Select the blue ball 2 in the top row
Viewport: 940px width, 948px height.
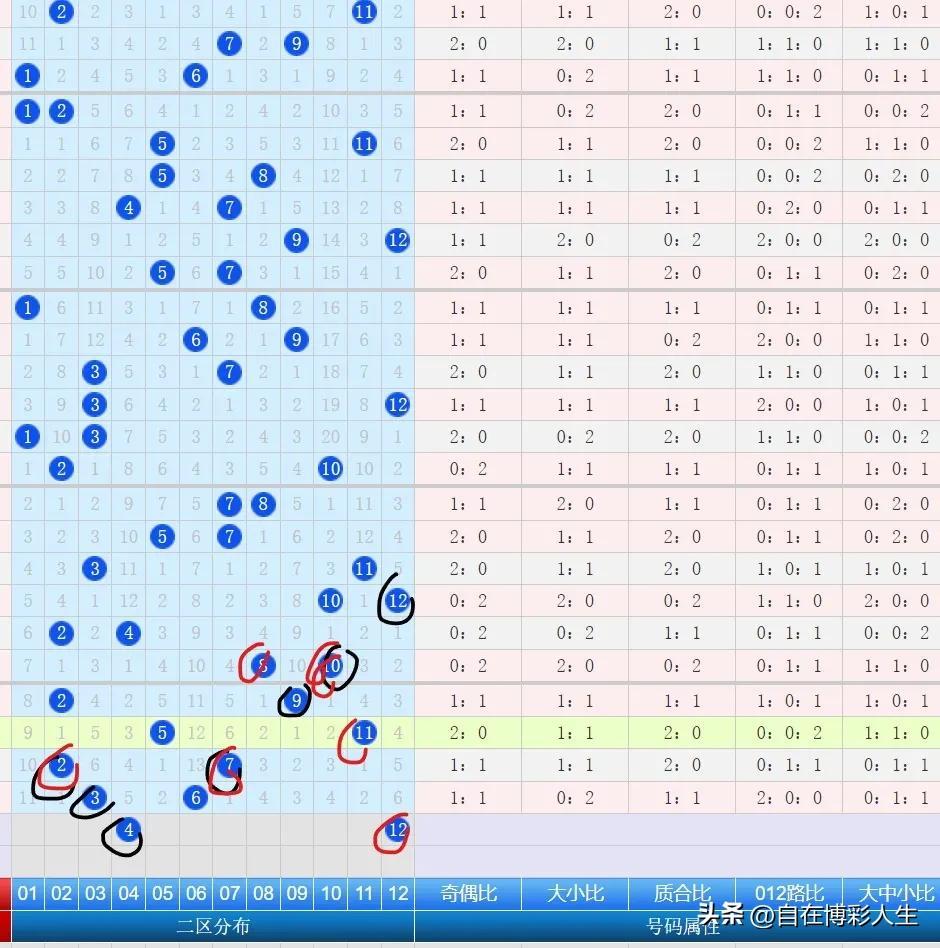[x=61, y=12]
